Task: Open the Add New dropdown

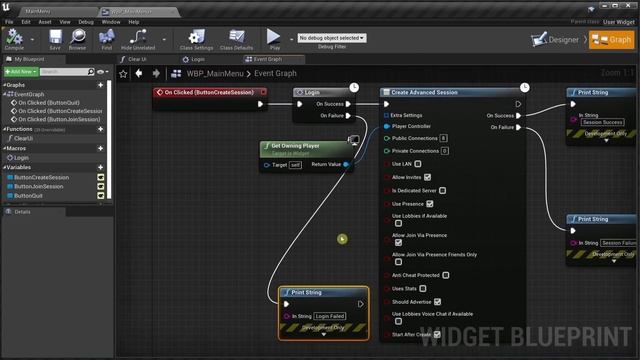Action: pos(21,72)
